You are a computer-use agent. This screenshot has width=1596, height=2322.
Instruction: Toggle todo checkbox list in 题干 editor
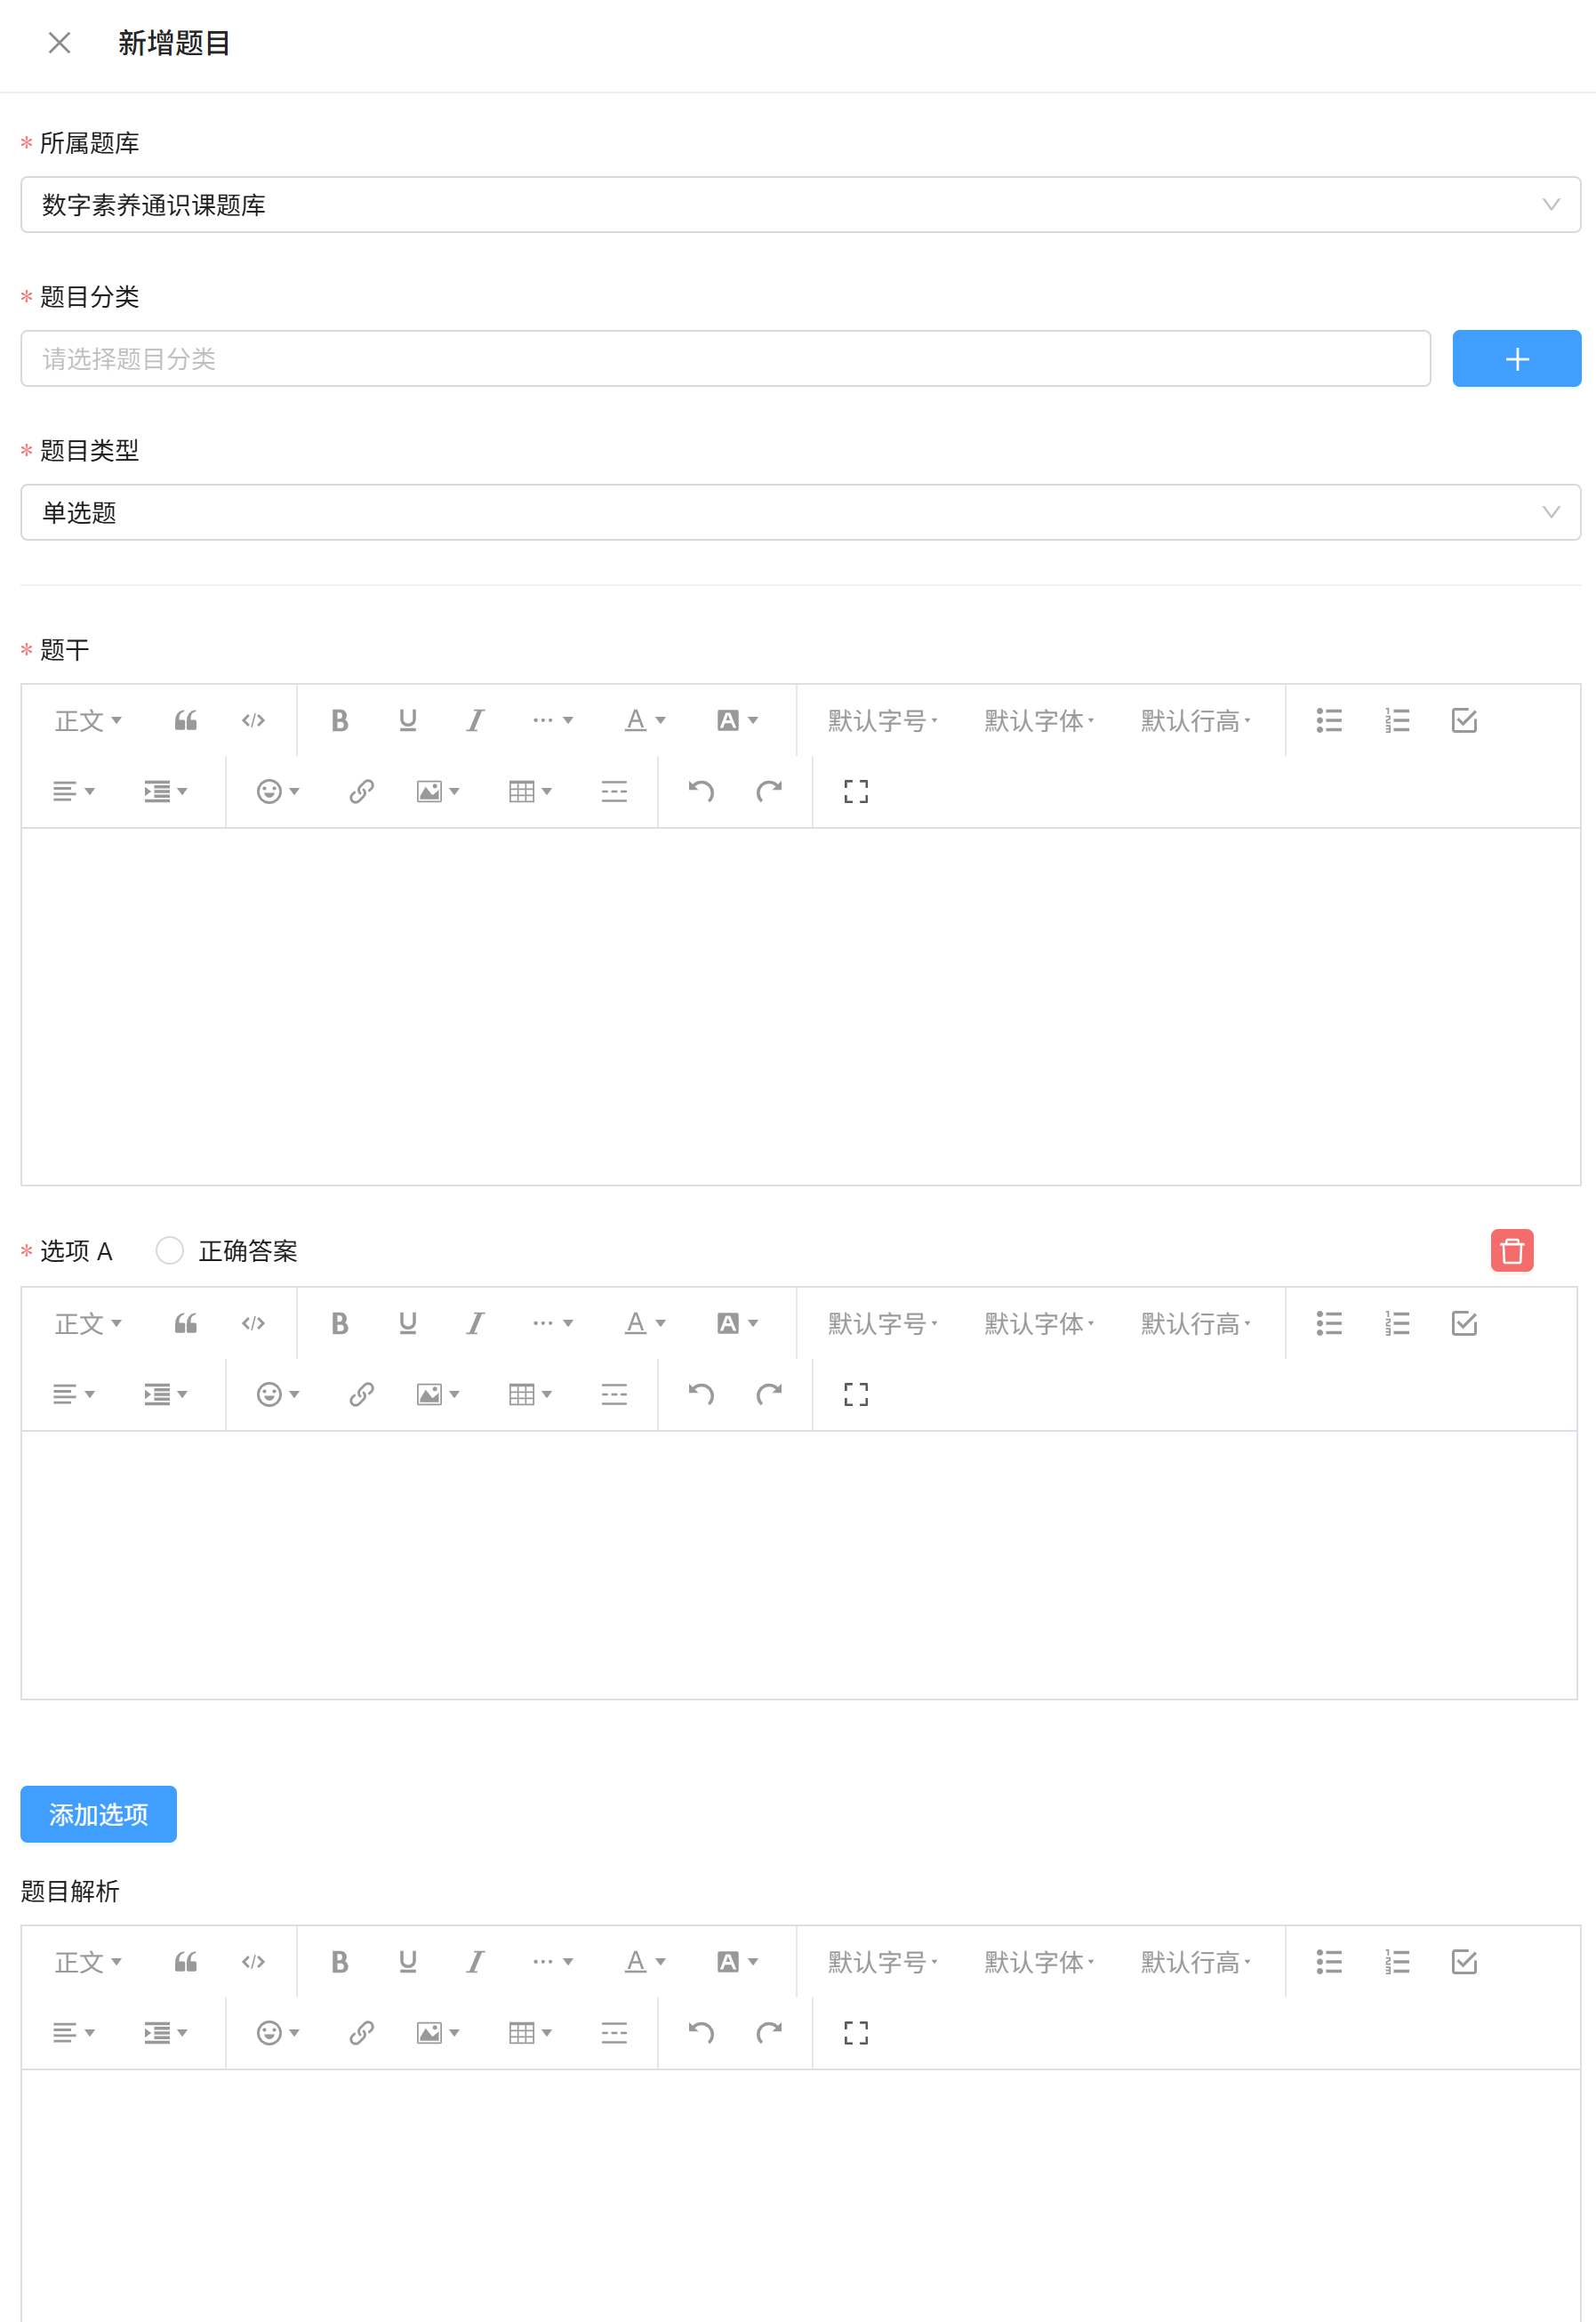(1463, 720)
